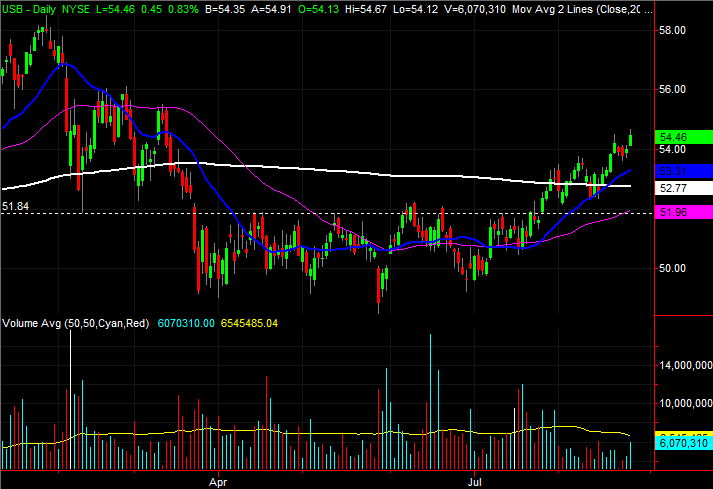Select the Jul date axis label

click(x=475, y=482)
